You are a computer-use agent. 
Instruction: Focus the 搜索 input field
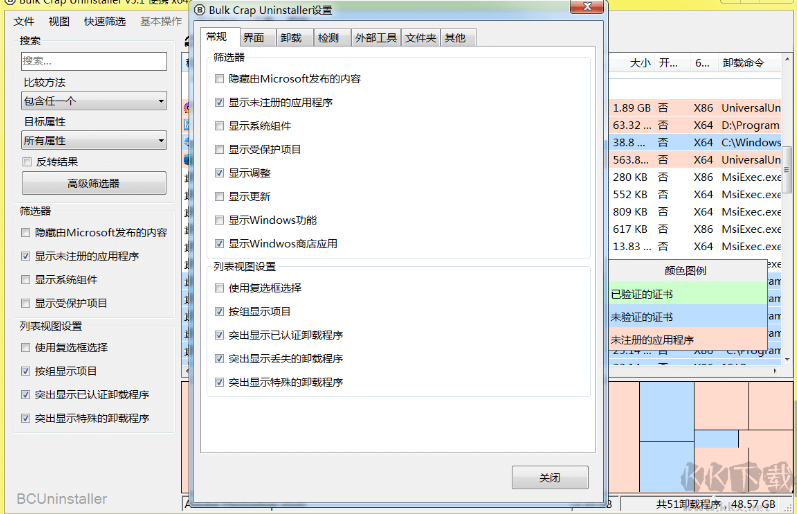(x=94, y=61)
